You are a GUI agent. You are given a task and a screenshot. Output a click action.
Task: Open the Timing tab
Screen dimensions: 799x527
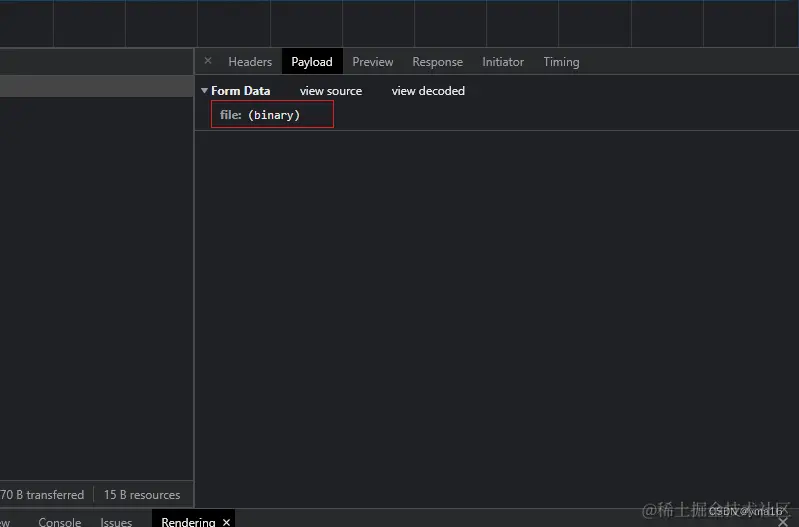(561, 62)
